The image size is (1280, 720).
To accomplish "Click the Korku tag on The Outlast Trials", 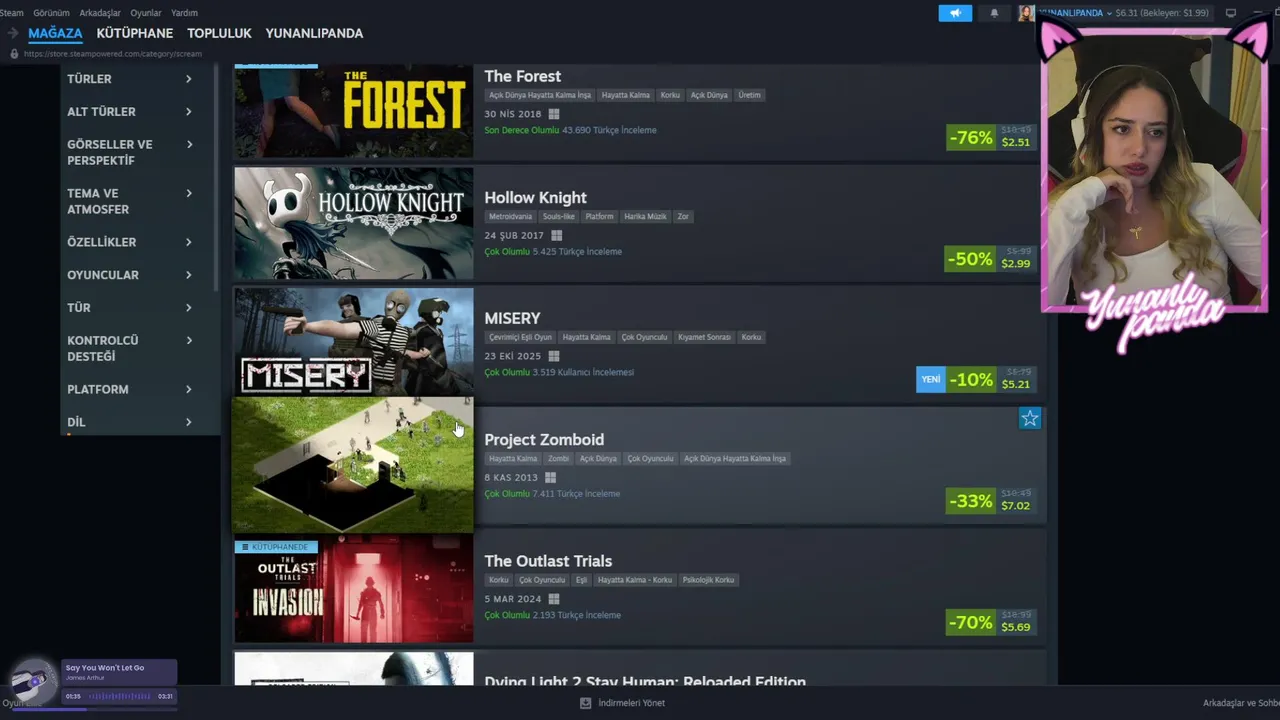I will (499, 580).
